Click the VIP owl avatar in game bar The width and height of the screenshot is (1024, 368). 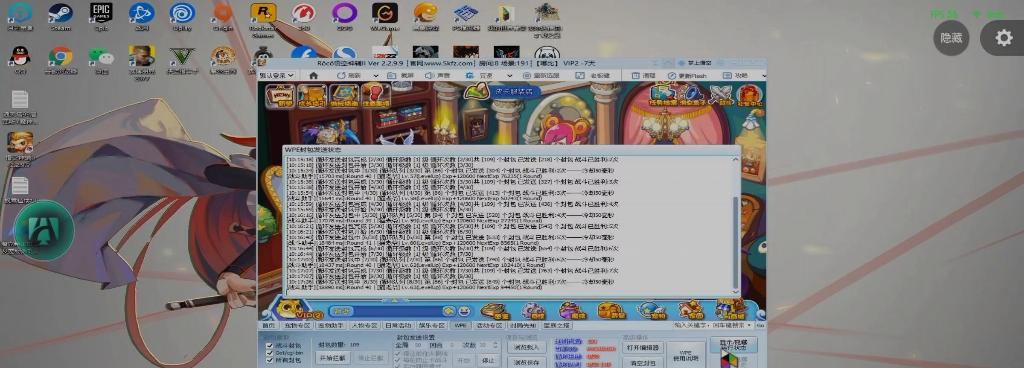click(292, 309)
